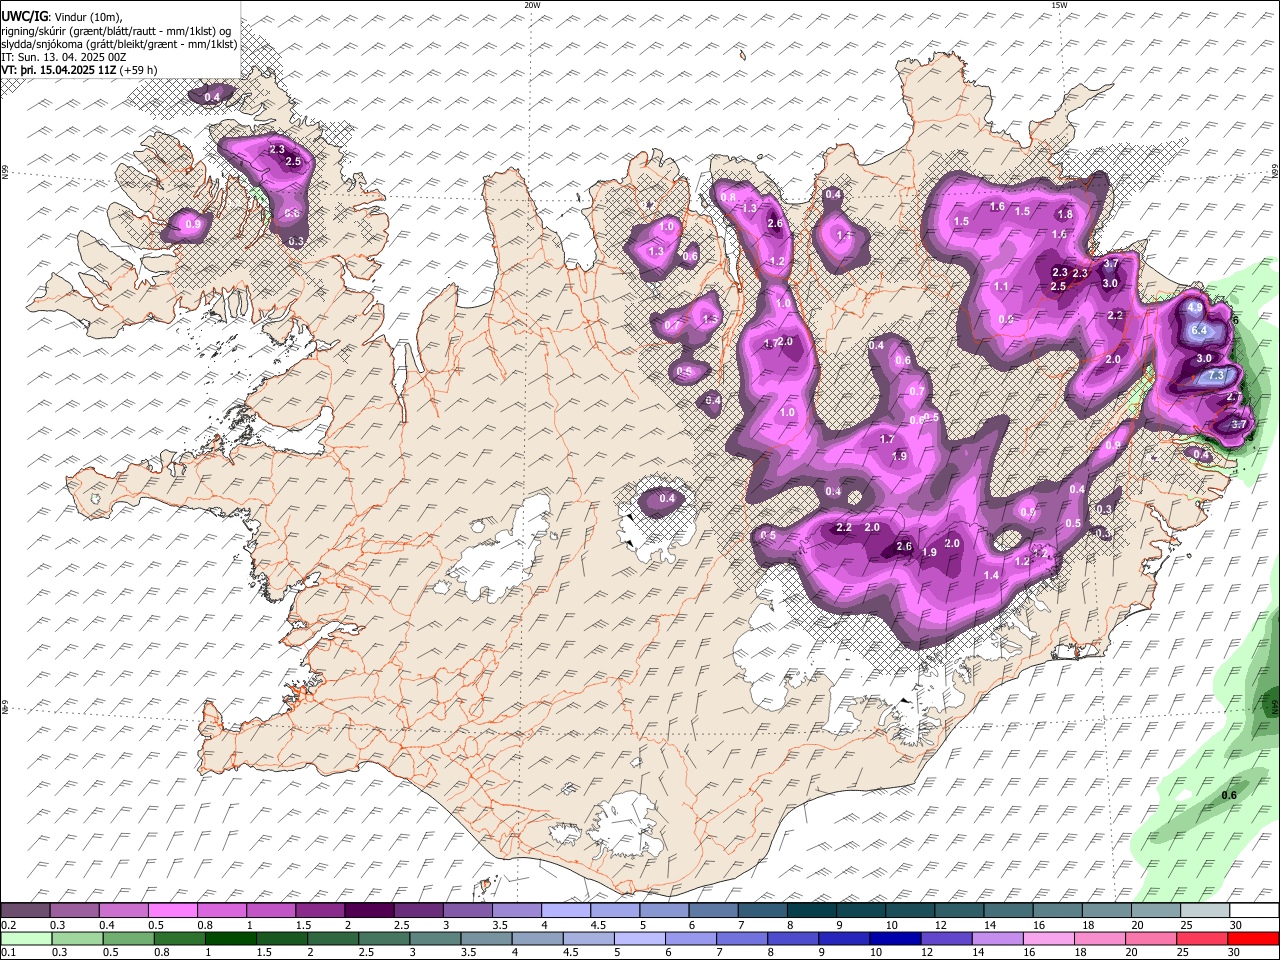Pick the bright red swatch labeled 30 in bottom row
The width and height of the screenshot is (1280, 960).
point(1253,937)
